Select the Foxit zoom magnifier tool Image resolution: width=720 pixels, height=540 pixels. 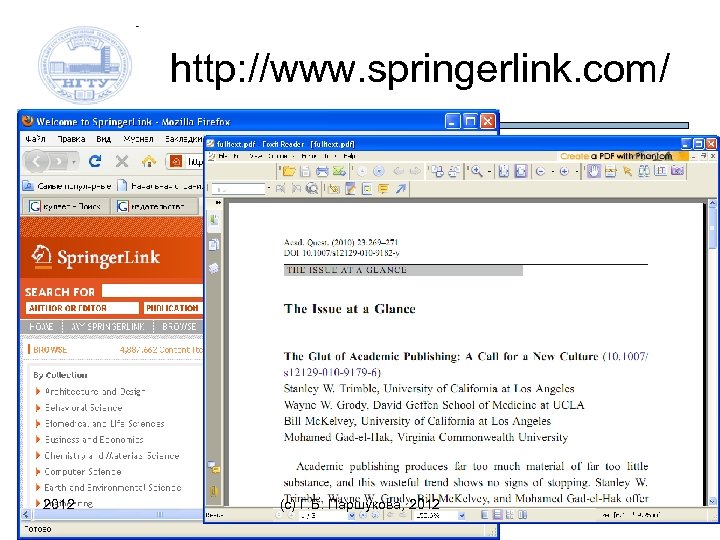coord(477,171)
